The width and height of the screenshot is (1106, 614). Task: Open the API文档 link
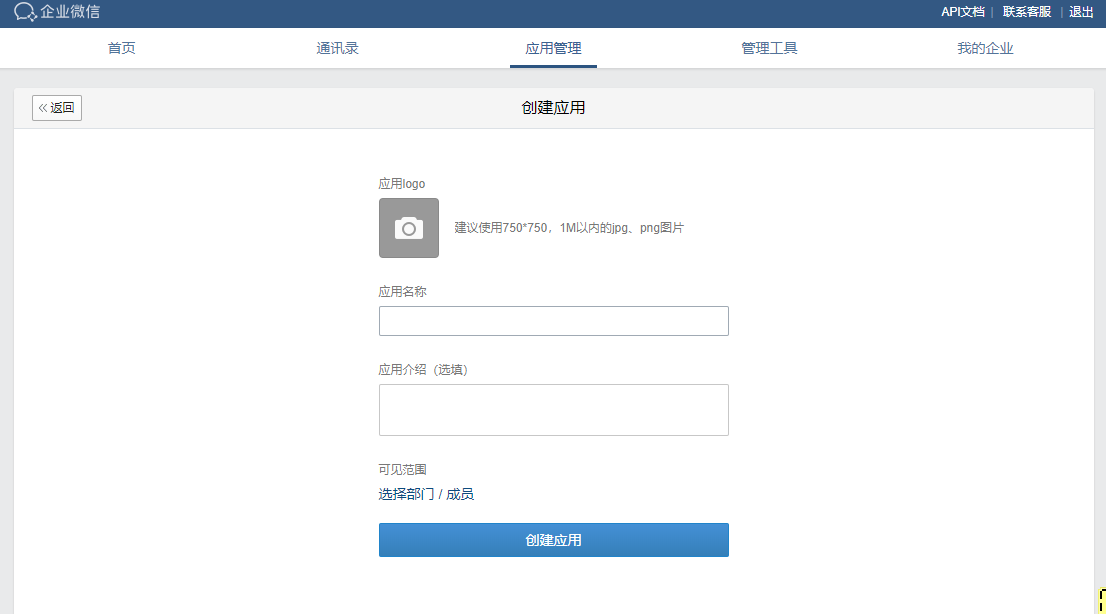point(962,12)
